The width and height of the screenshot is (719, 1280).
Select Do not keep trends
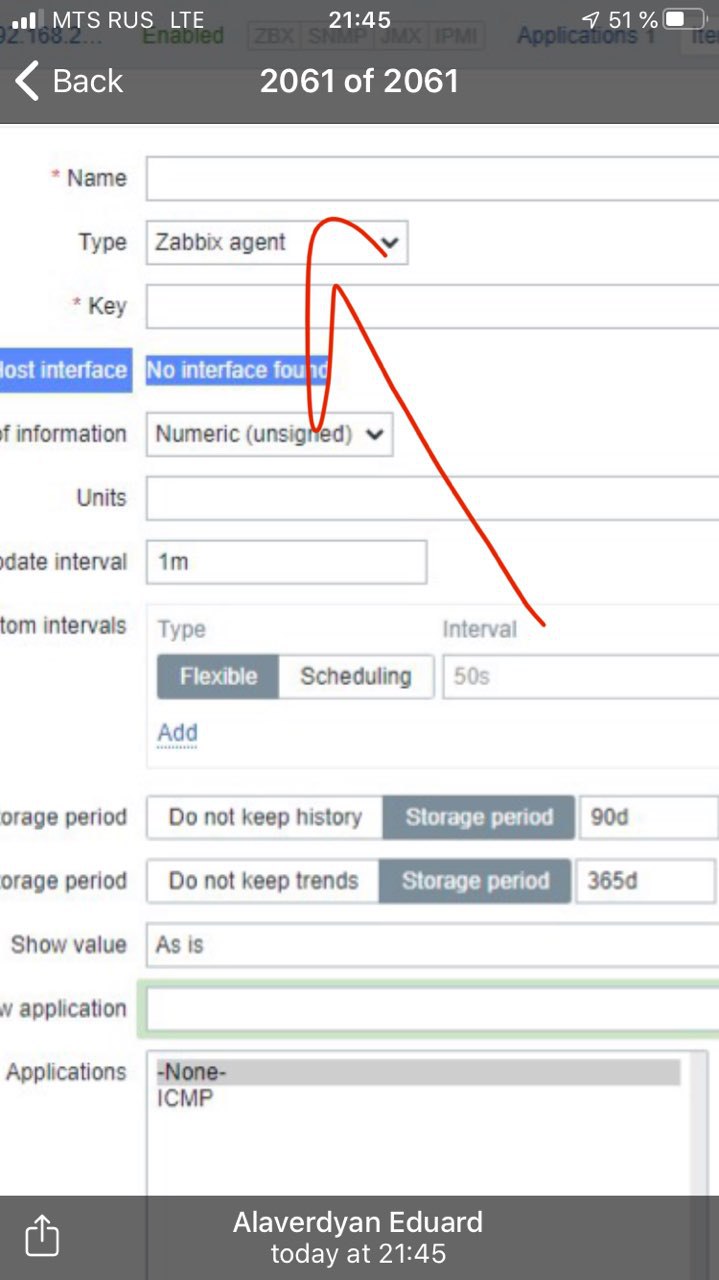pyautogui.click(x=263, y=881)
